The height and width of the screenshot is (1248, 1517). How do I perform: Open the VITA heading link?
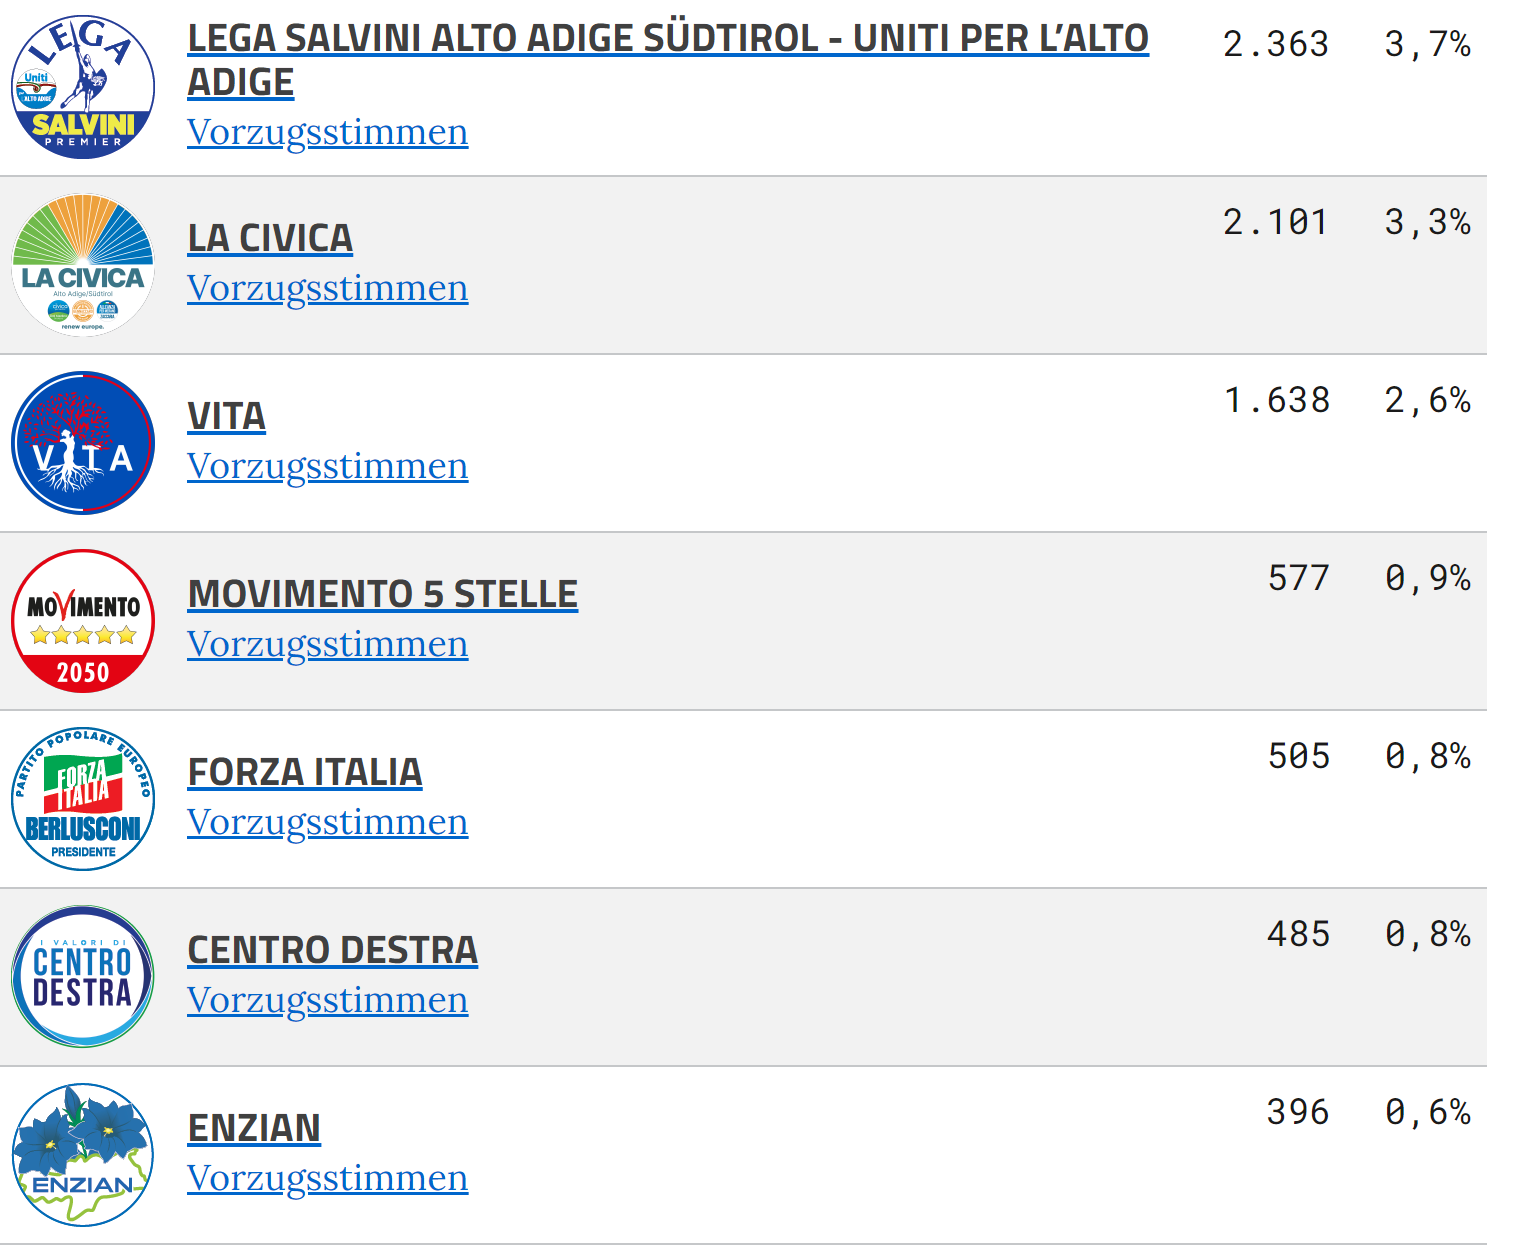click(227, 416)
